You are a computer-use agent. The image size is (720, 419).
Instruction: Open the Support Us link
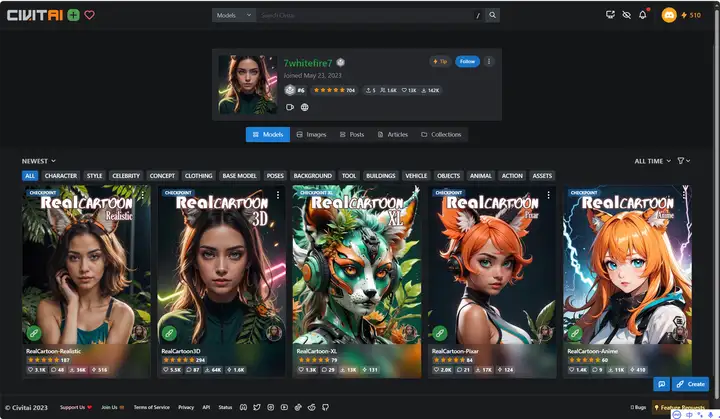point(76,407)
